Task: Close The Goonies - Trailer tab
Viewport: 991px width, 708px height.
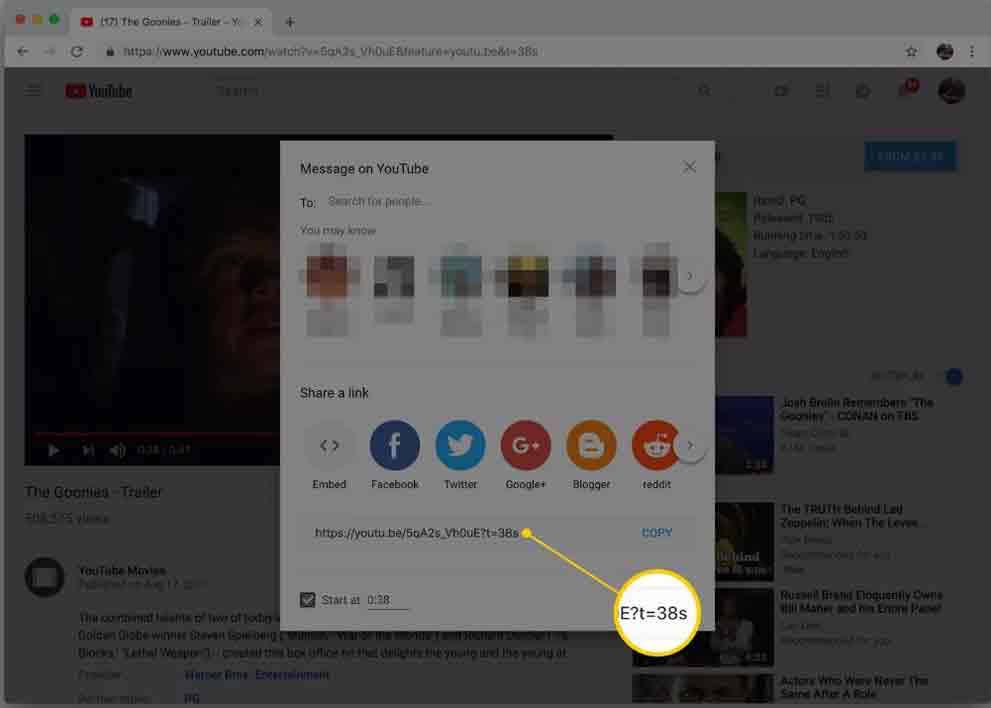Action: tap(258, 22)
